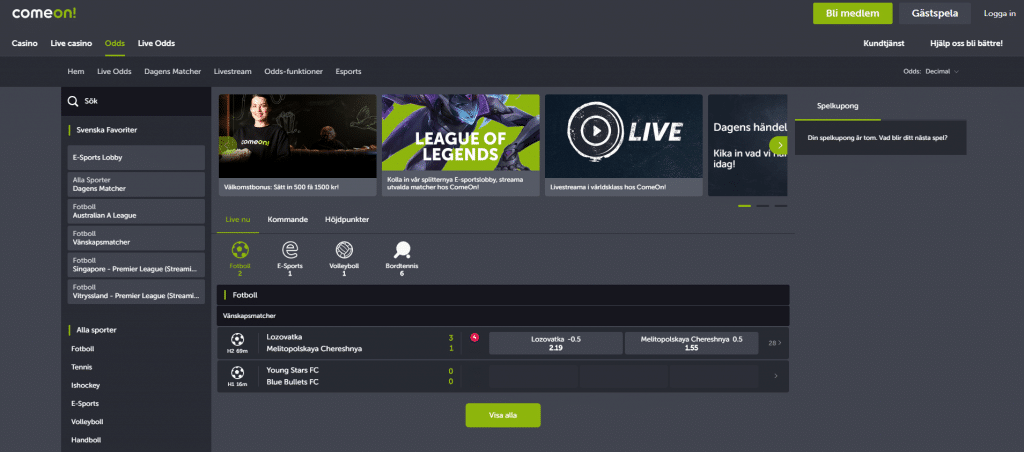
Task: Click the red live stream icon in Lozovatka row
Action: [x=475, y=337]
